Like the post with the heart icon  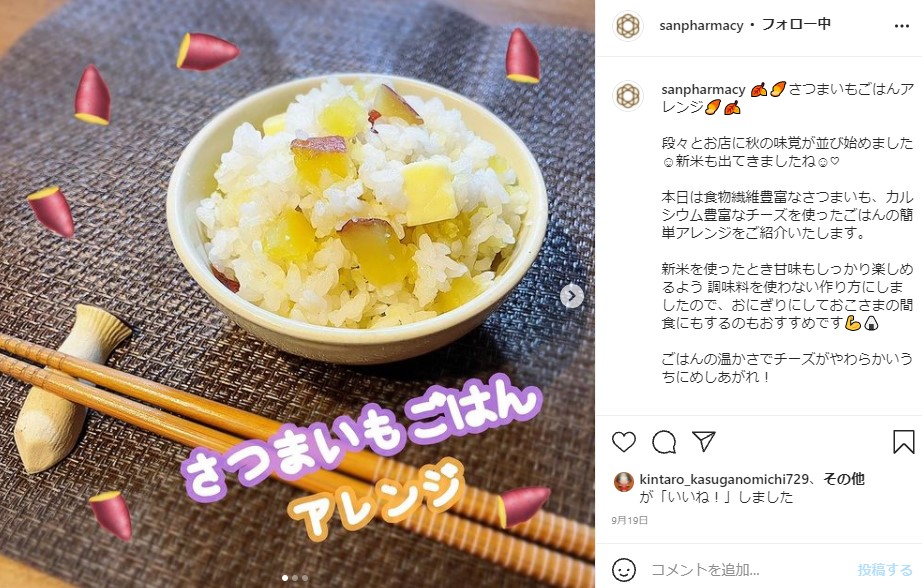point(624,442)
